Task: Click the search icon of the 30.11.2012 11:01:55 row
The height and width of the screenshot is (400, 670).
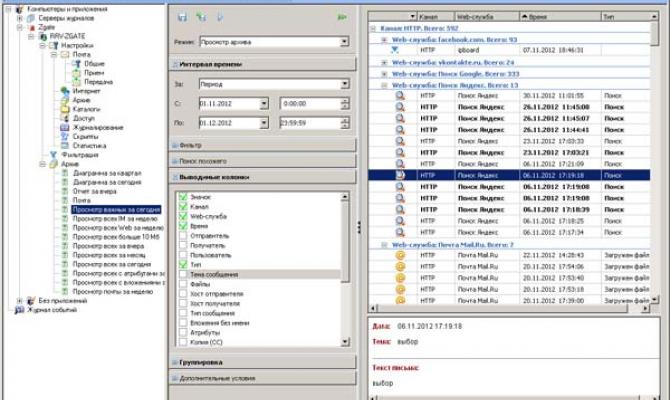Action: (400, 95)
